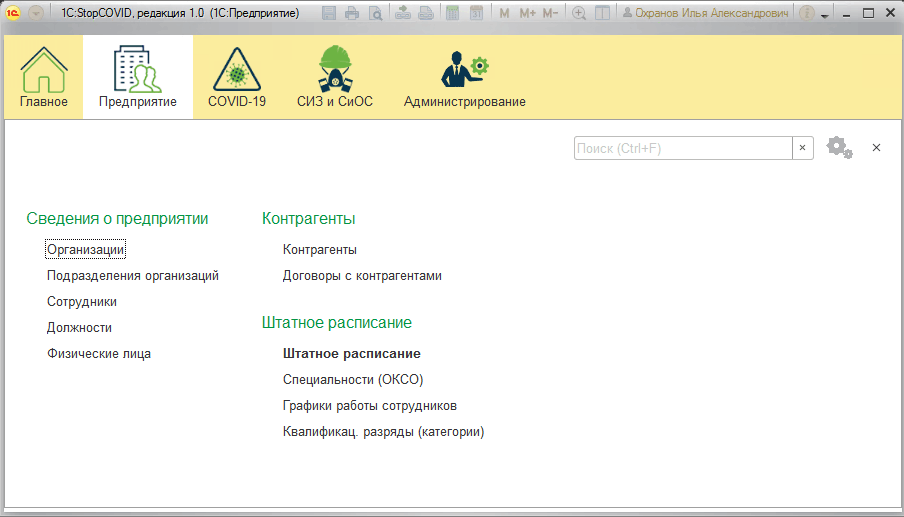Open Специальности (ОКСО) link
Viewport: 904px width, 517px height.
[x=353, y=379]
